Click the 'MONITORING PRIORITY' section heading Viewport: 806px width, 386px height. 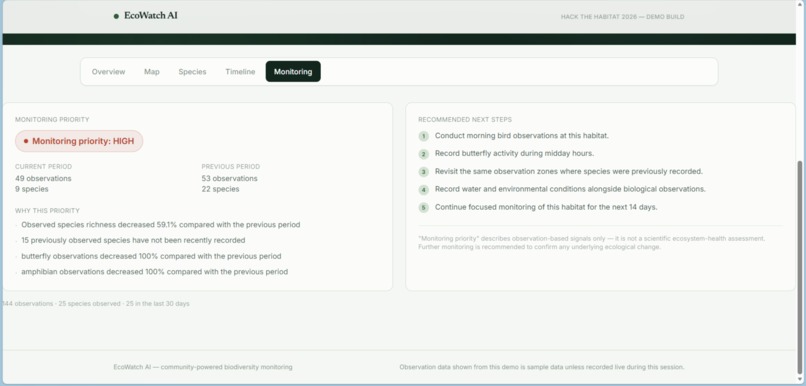(52, 120)
